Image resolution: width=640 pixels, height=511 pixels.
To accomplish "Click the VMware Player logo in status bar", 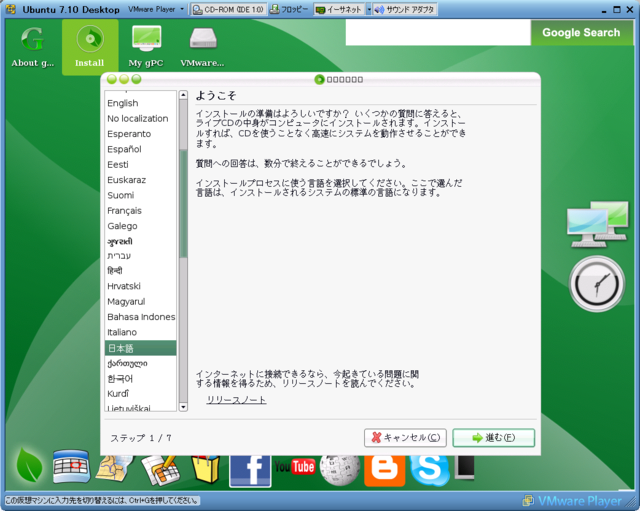I will point(572,500).
